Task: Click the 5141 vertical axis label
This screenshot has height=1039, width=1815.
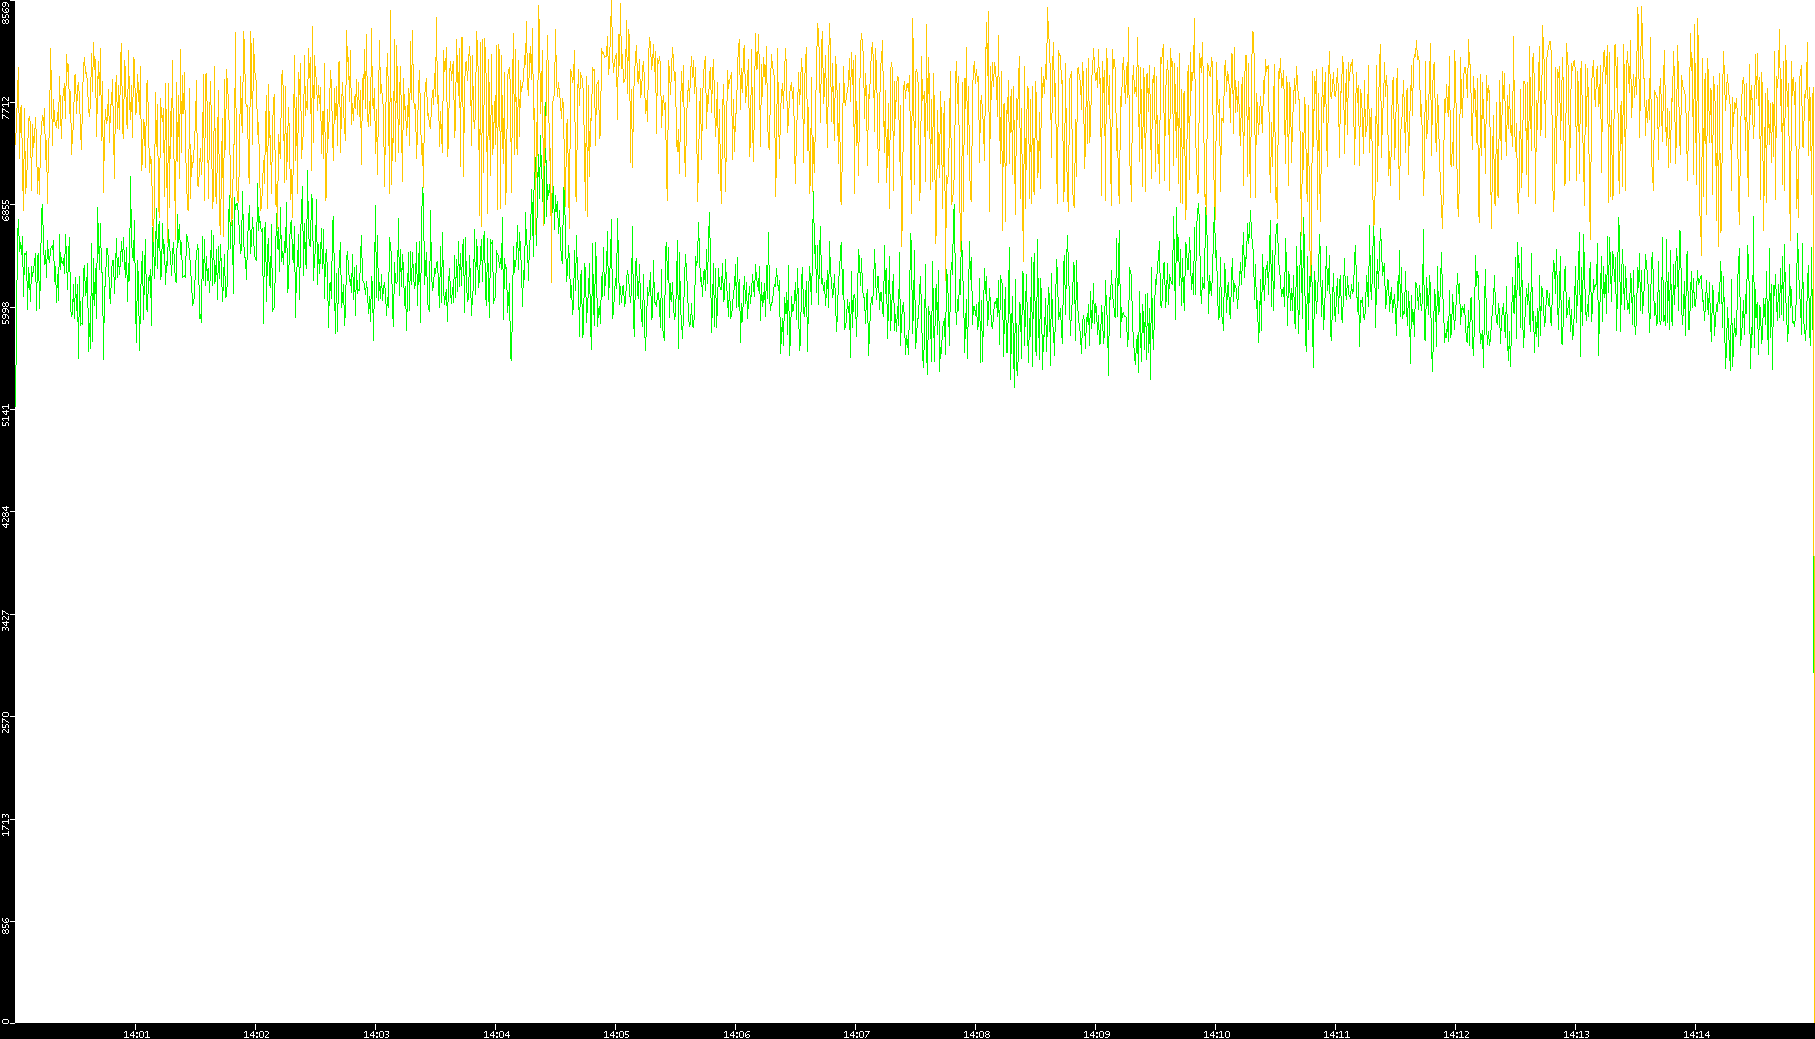Action: 7,415
